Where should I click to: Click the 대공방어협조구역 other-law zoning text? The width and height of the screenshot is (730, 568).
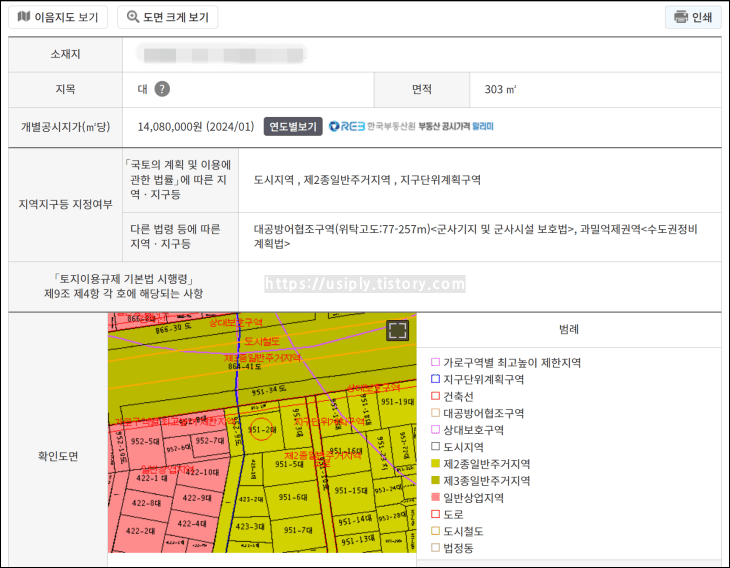[475, 236]
